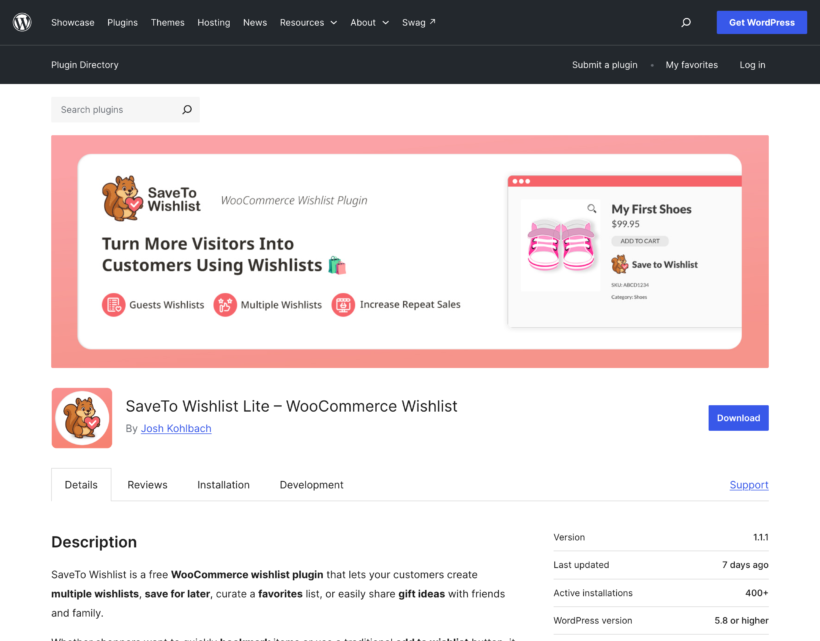Expand the Resources dropdown menu
820x641 pixels.
308,22
